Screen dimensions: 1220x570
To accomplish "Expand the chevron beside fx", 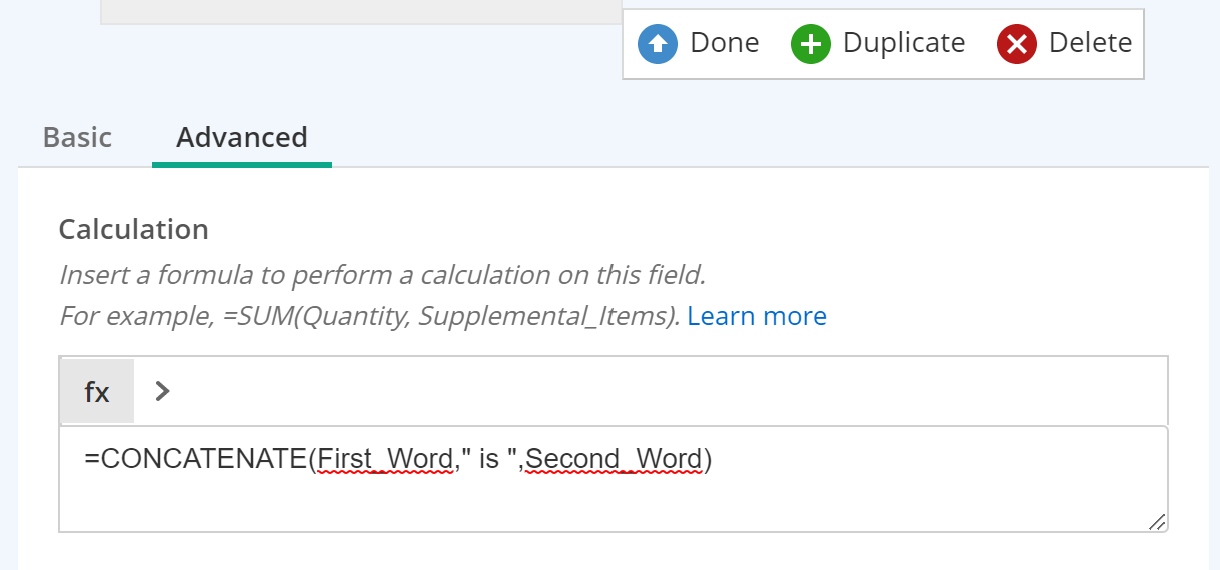I will pos(163,391).
